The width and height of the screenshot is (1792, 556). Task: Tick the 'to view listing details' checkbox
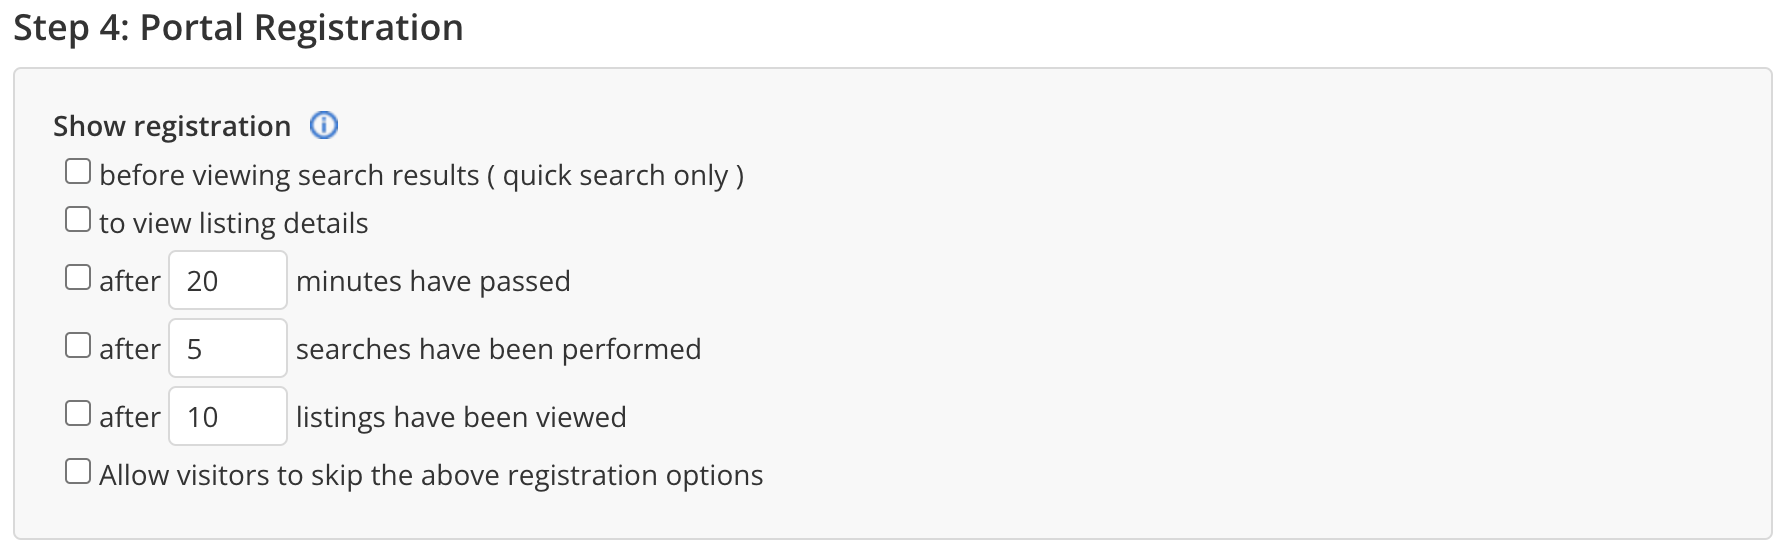click(x=78, y=219)
